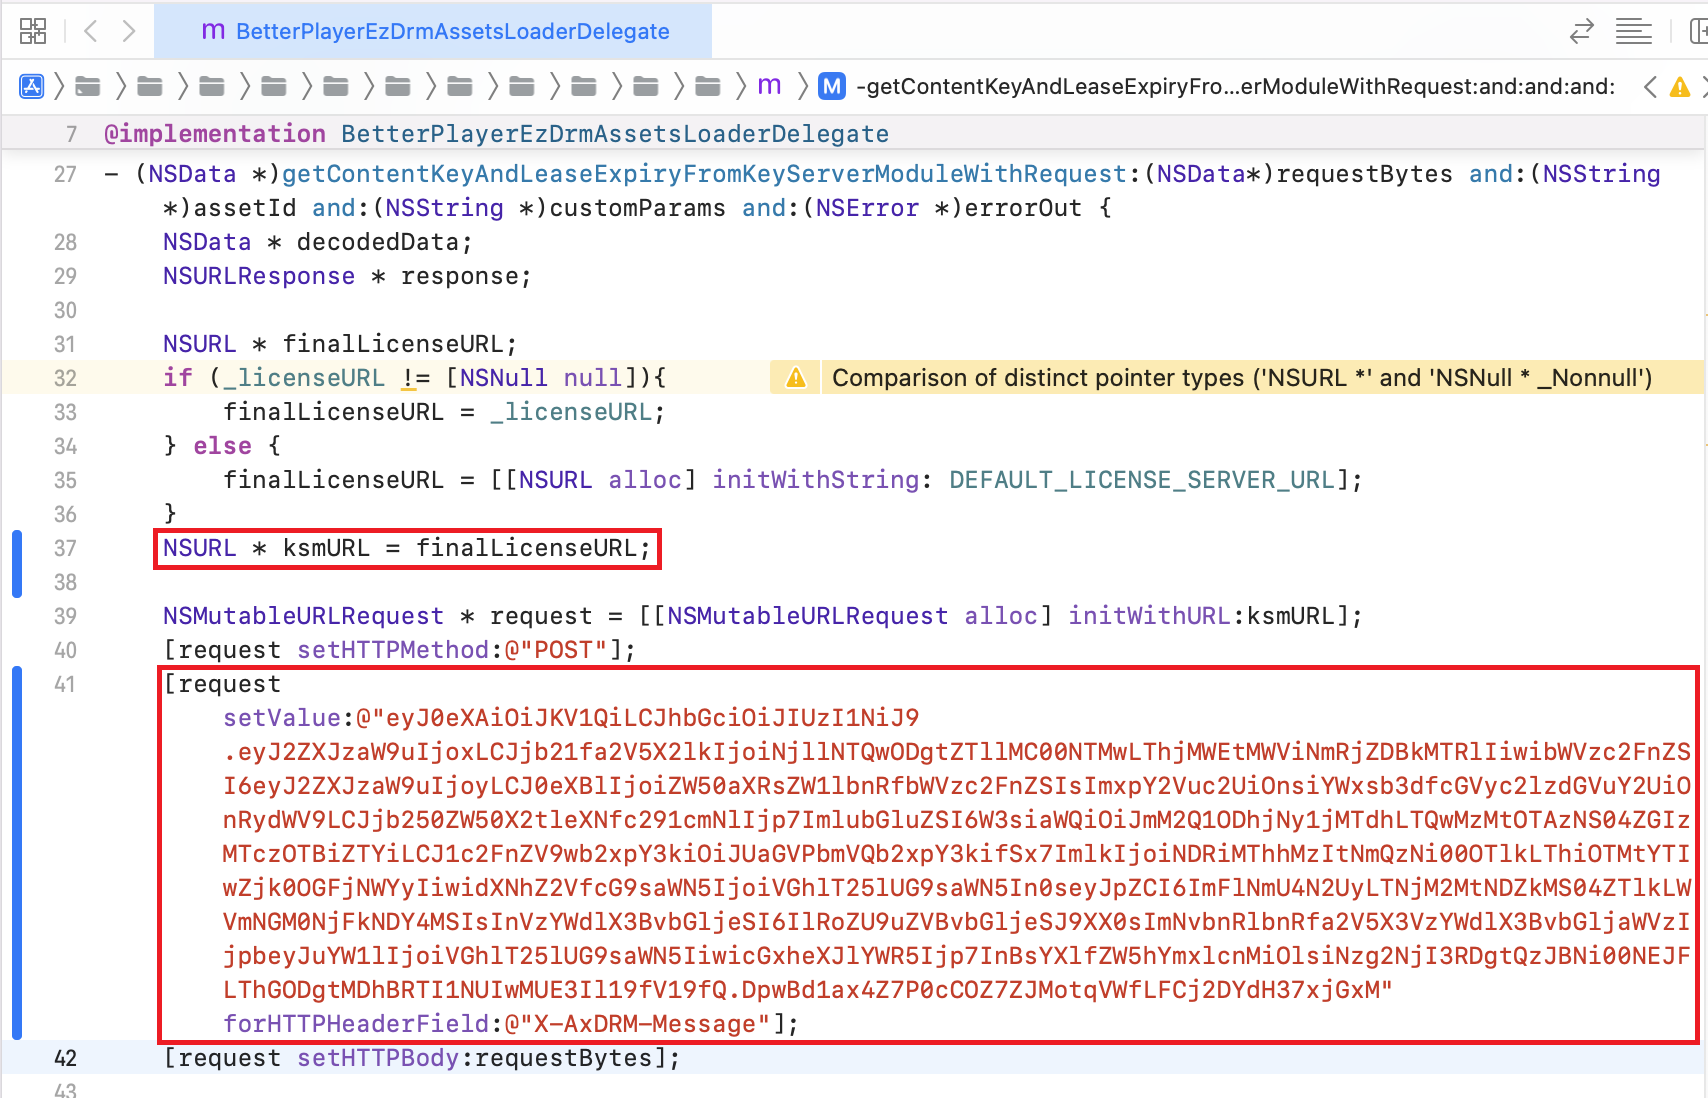This screenshot has width=1708, height=1098.
Task: Add a new editor split
Action: 1698,31
